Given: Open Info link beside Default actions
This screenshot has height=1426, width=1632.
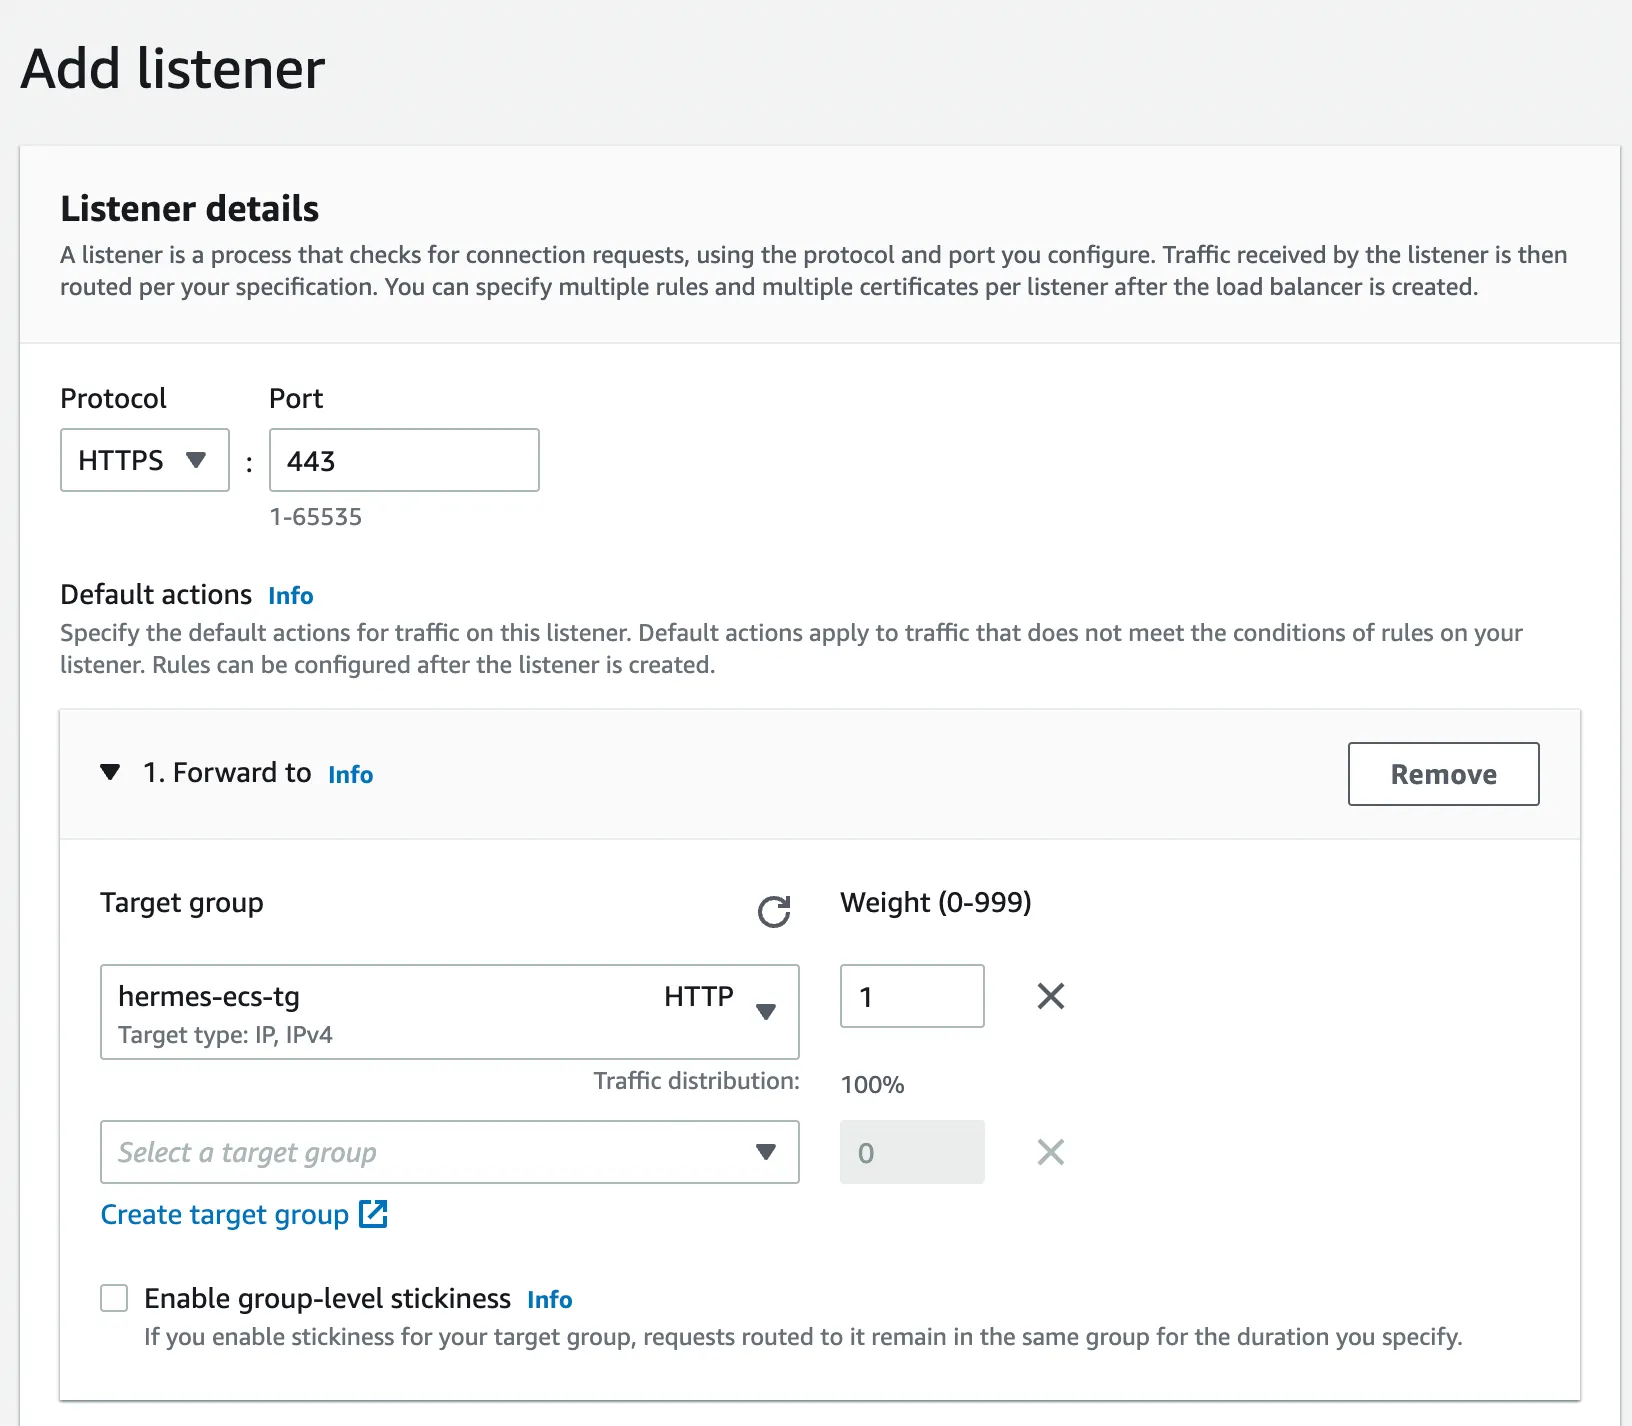Looking at the screenshot, I should (x=290, y=596).
